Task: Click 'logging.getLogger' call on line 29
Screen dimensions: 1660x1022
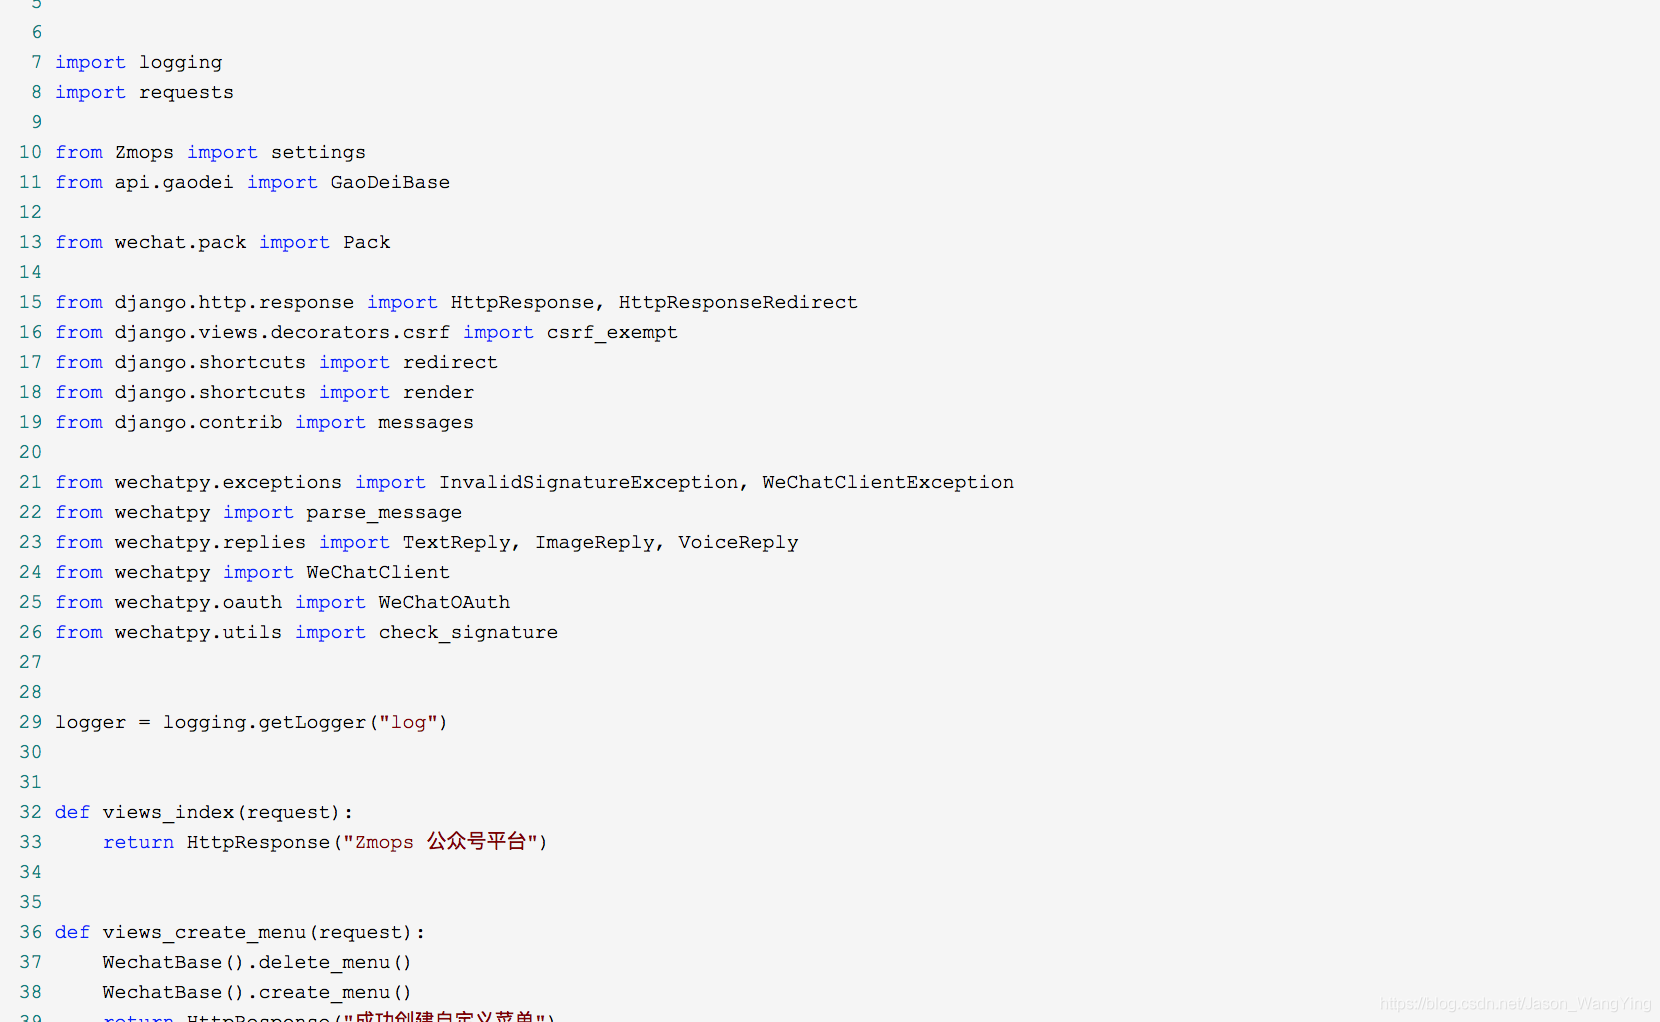Action: click(265, 722)
